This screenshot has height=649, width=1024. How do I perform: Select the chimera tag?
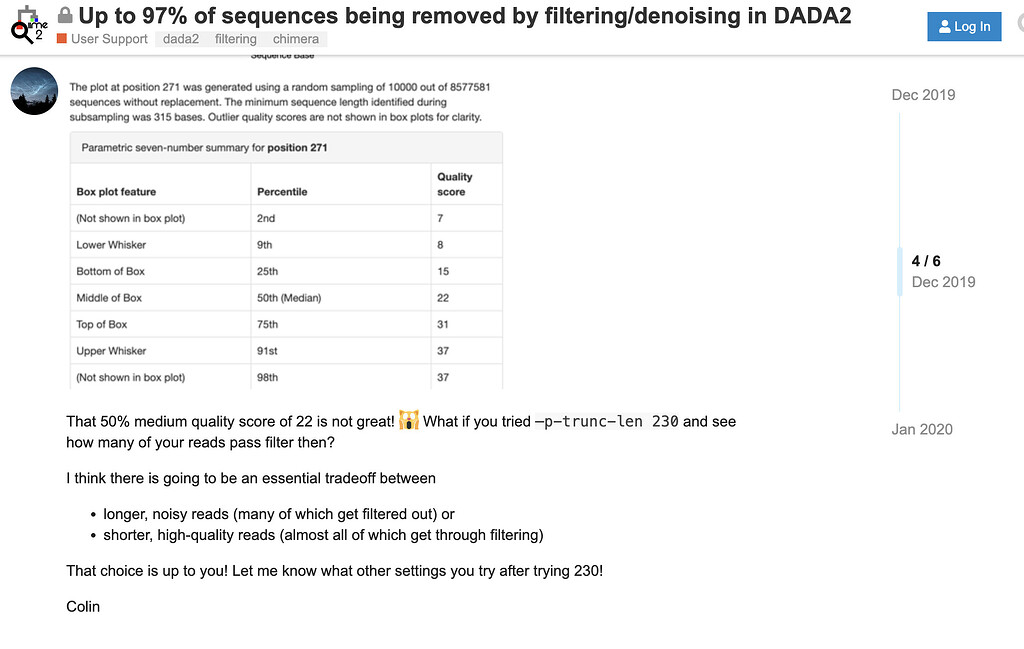tap(295, 39)
